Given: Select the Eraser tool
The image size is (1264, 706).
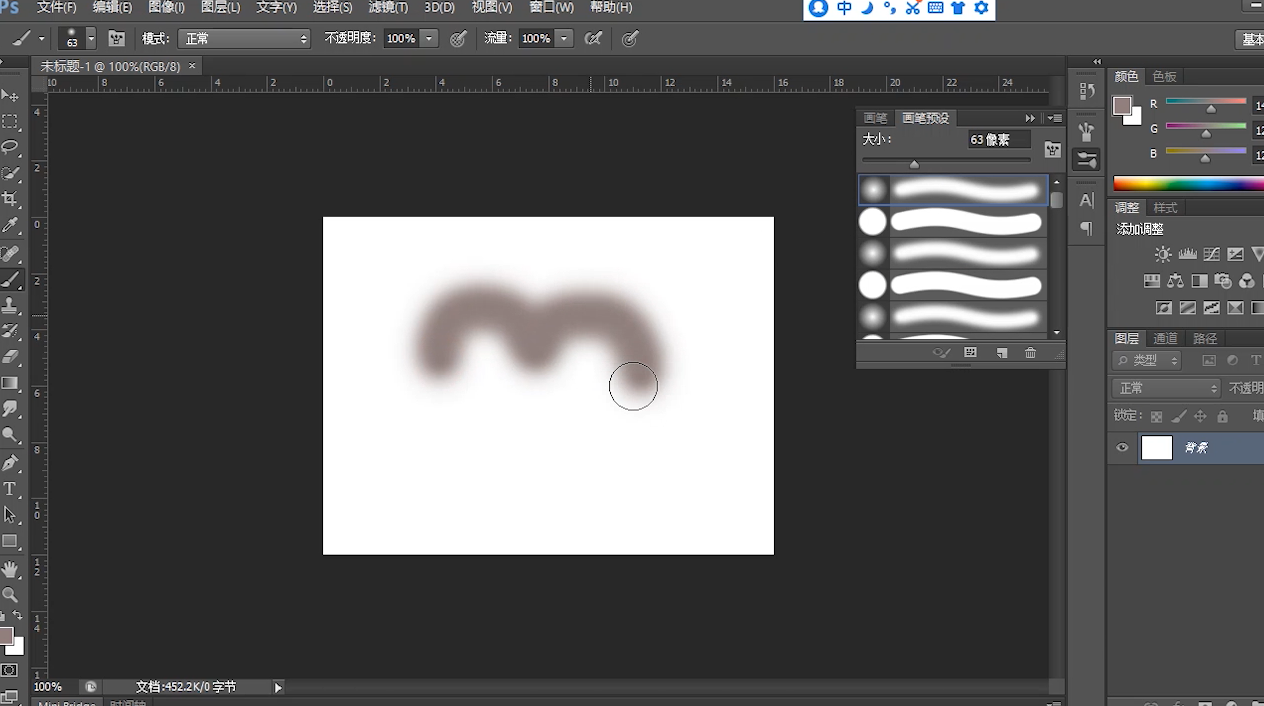Looking at the screenshot, I should coord(10,357).
